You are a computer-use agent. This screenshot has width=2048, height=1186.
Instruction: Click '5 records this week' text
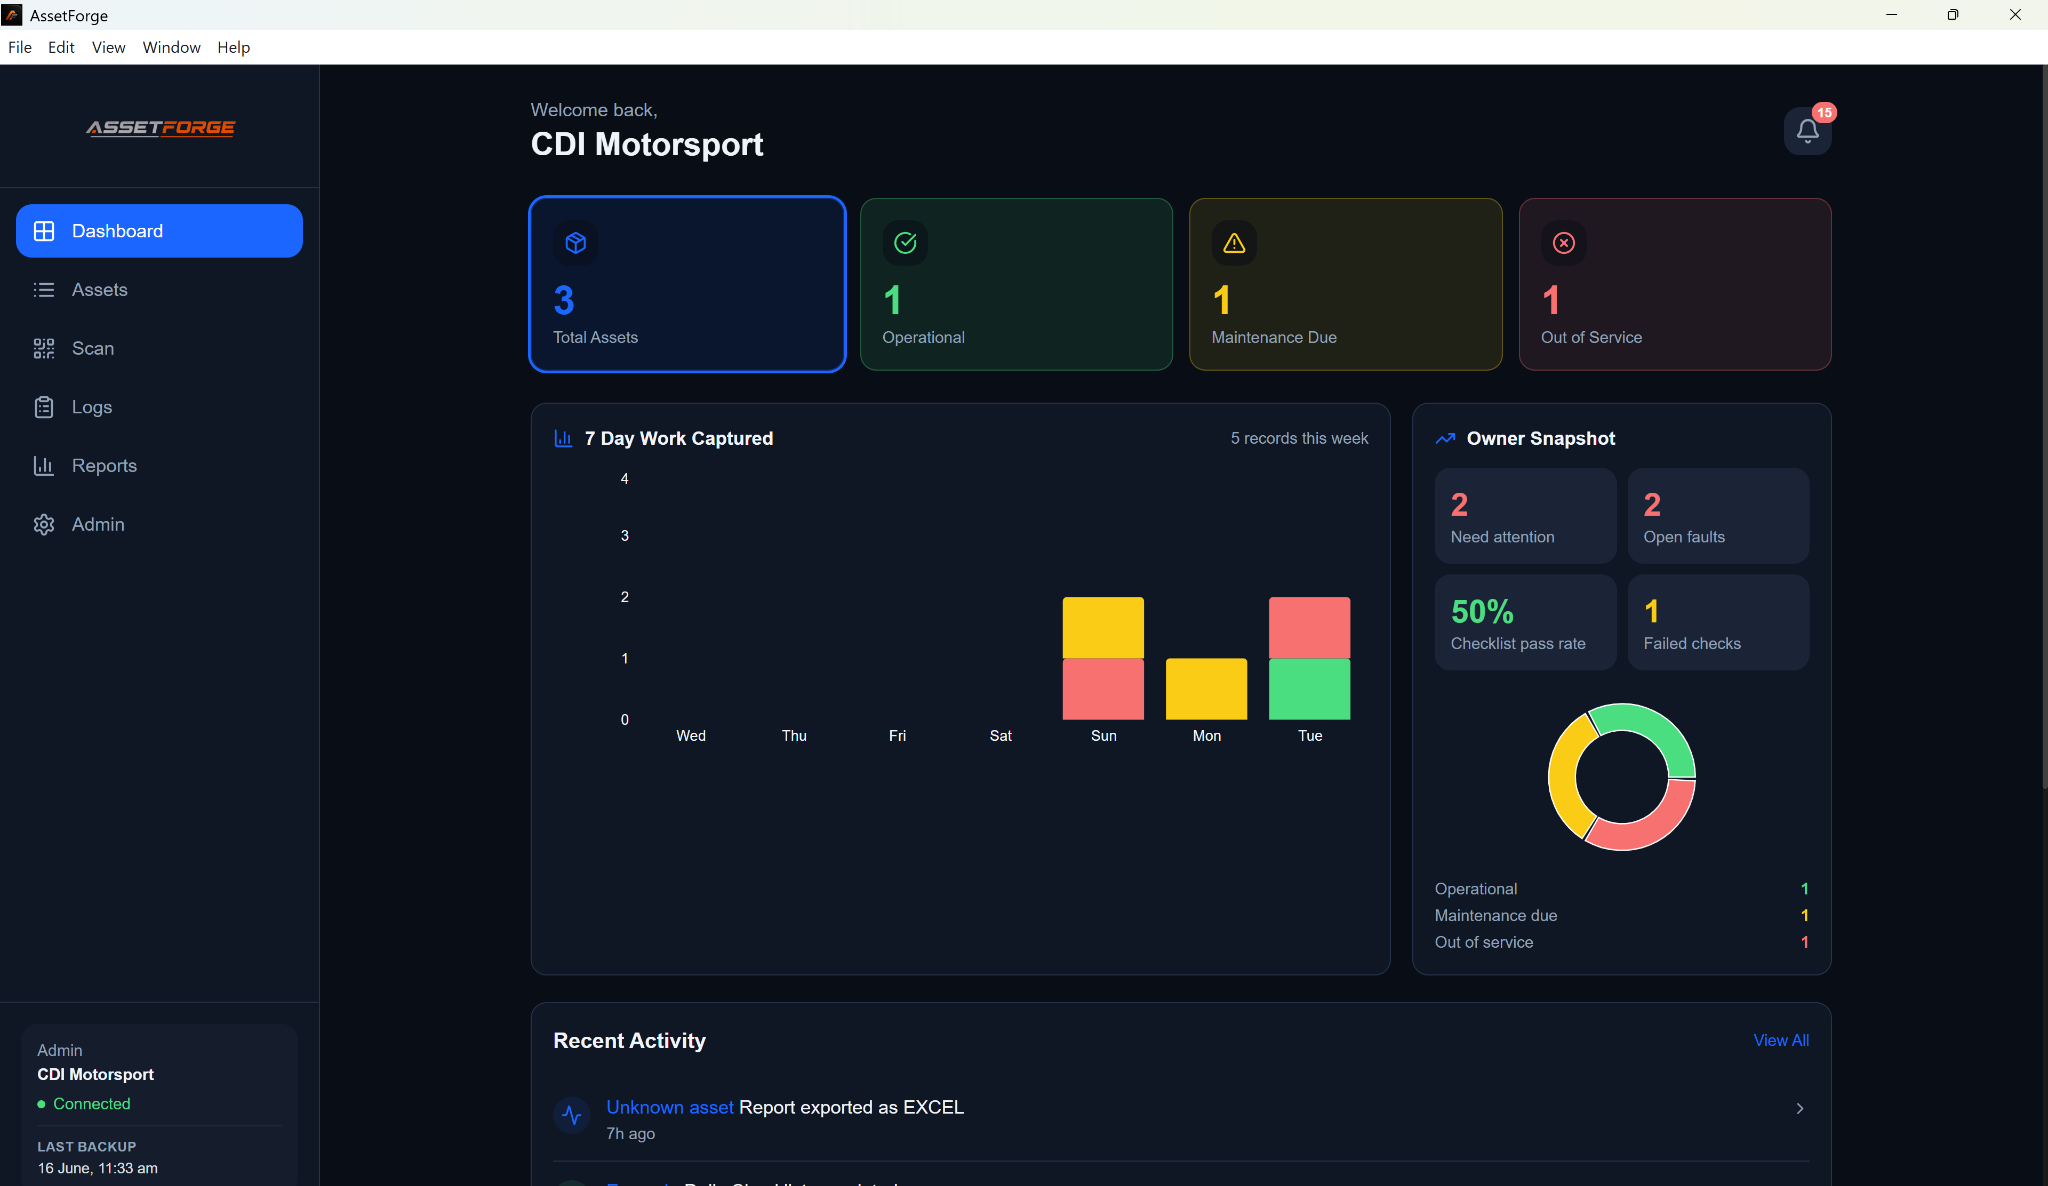[1299, 439]
